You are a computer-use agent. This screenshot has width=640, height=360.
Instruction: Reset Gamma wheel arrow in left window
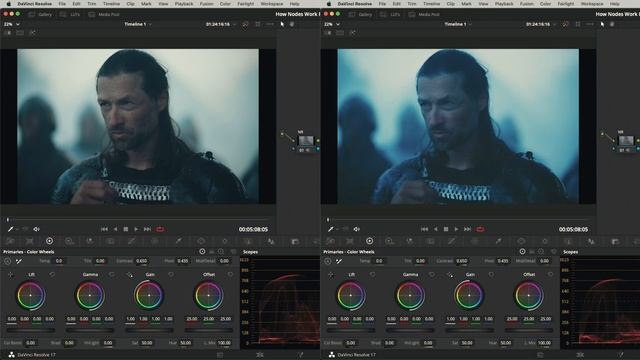pyautogui.click(x=111, y=275)
